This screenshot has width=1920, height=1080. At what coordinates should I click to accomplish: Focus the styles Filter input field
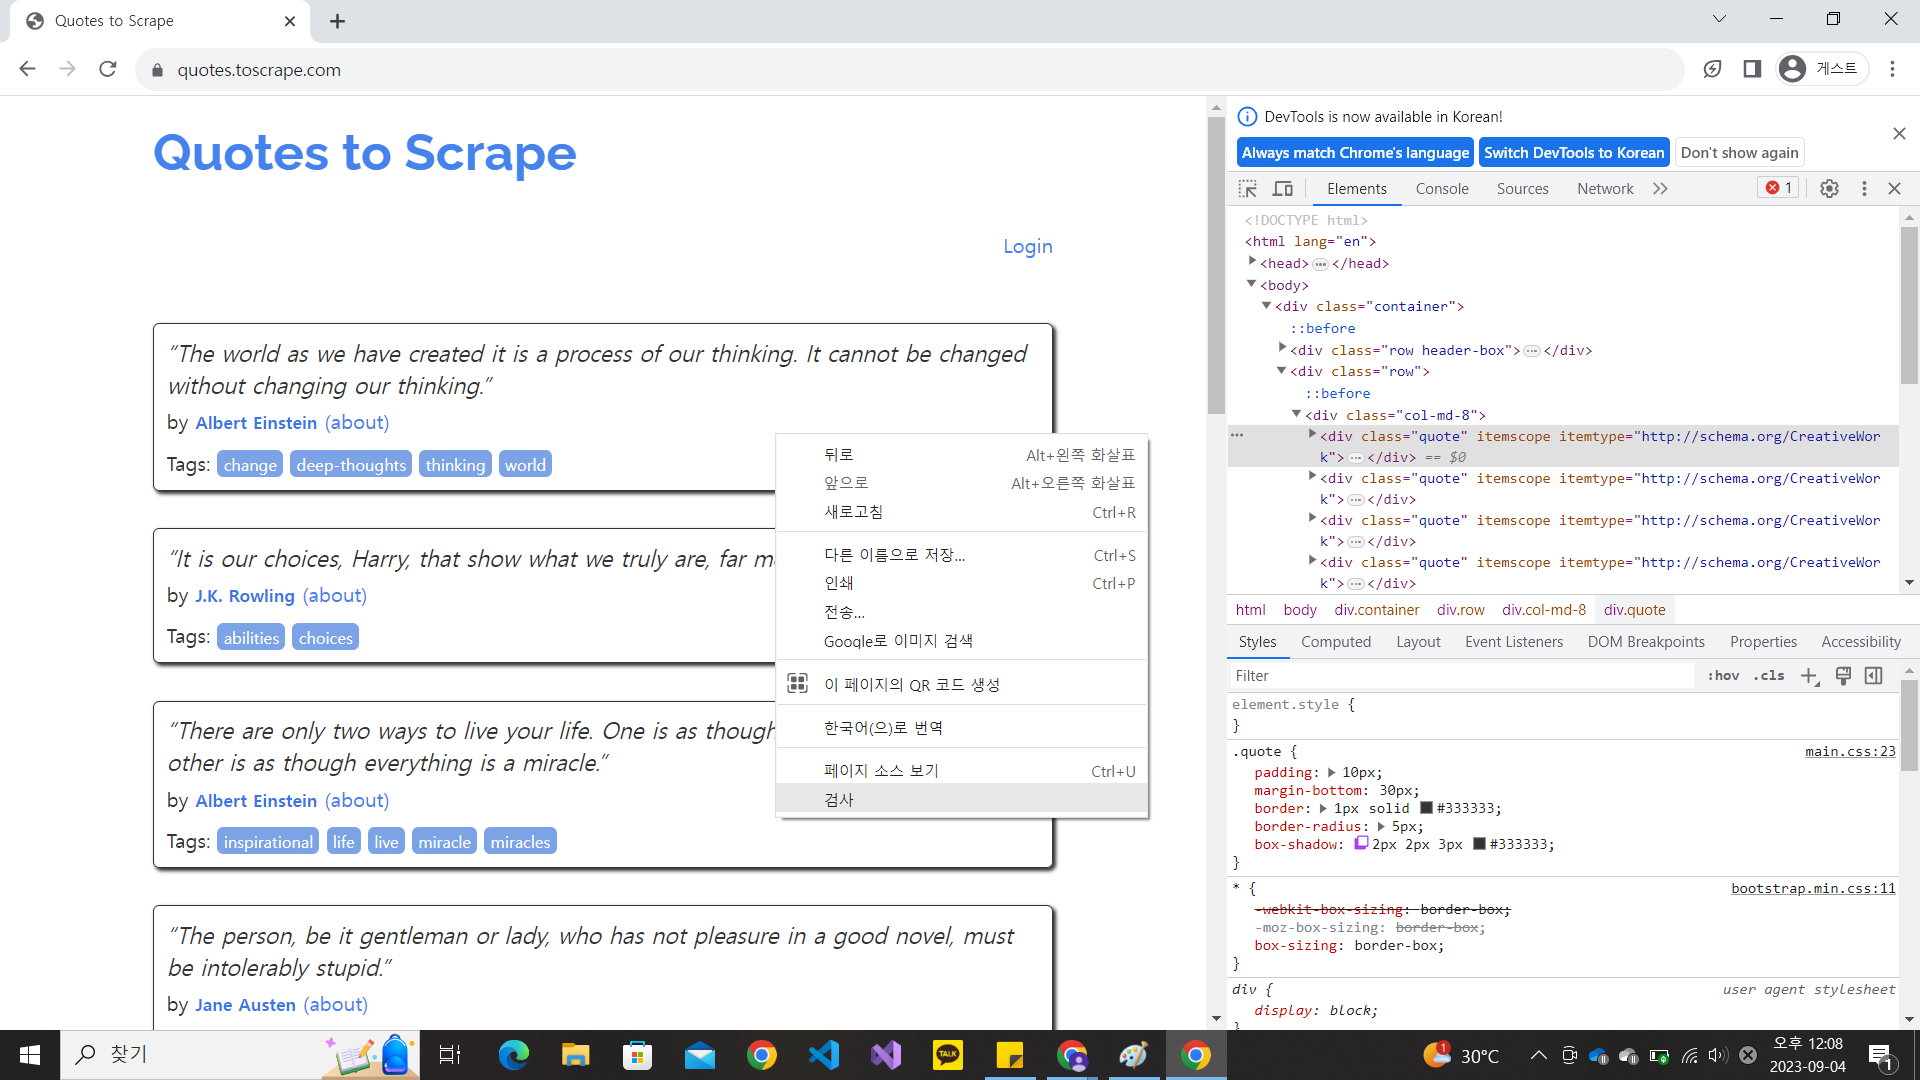tap(1460, 676)
